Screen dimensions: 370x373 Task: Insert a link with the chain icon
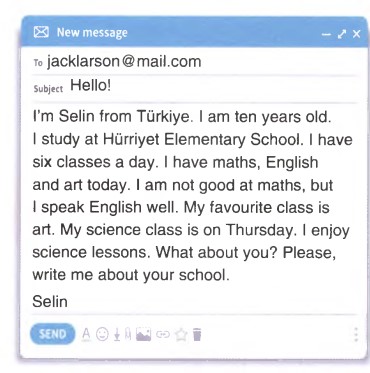point(163,334)
